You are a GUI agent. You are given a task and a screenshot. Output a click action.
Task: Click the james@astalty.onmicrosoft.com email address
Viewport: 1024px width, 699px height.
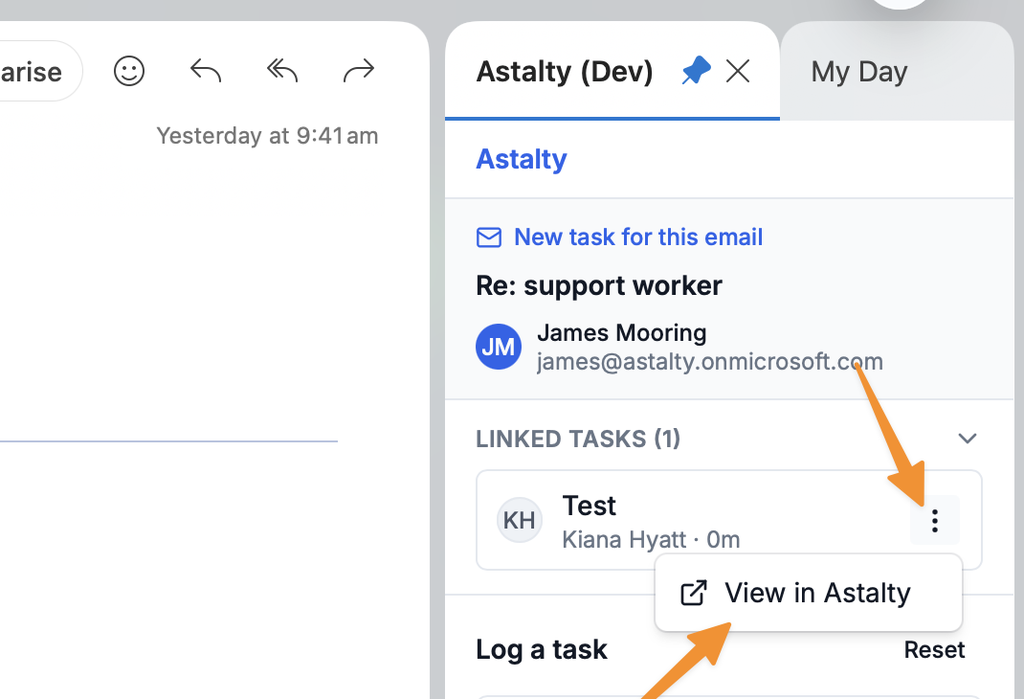click(x=710, y=361)
